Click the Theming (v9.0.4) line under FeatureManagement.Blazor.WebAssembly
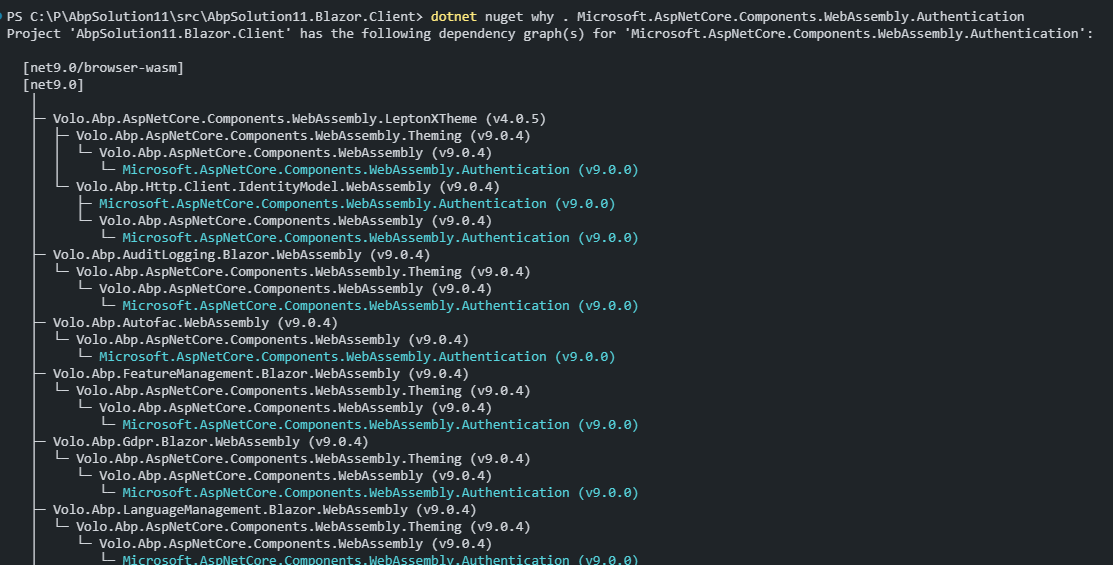The image size is (1113, 565). (303, 390)
